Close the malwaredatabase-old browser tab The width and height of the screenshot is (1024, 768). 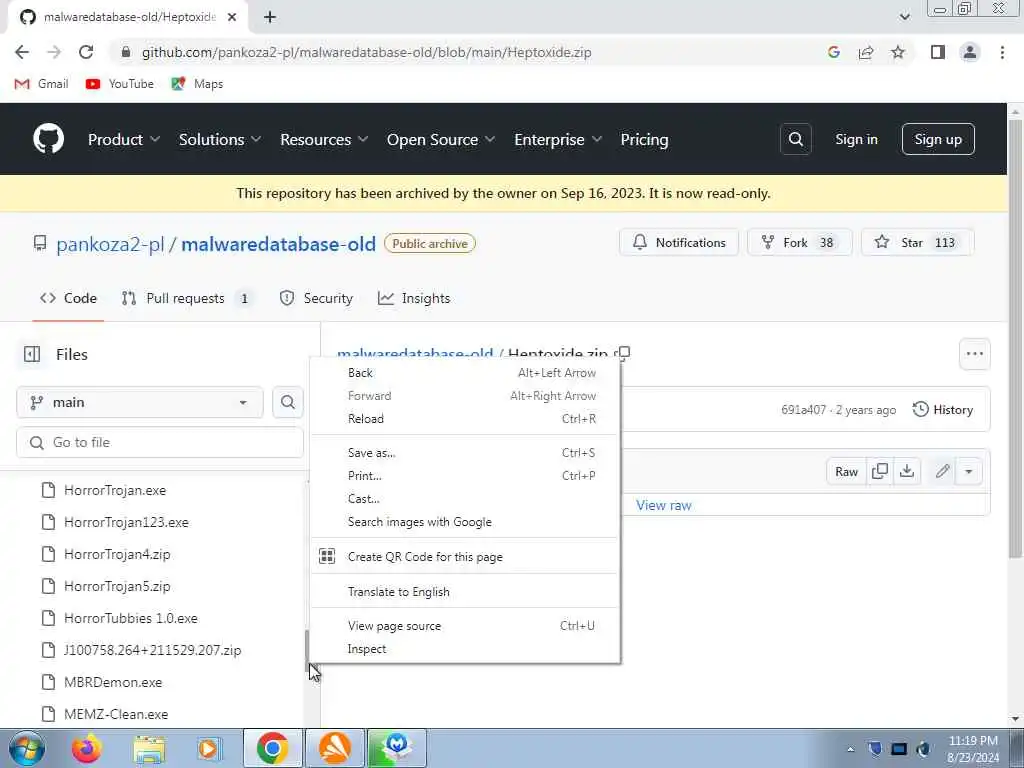[x=232, y=18]
